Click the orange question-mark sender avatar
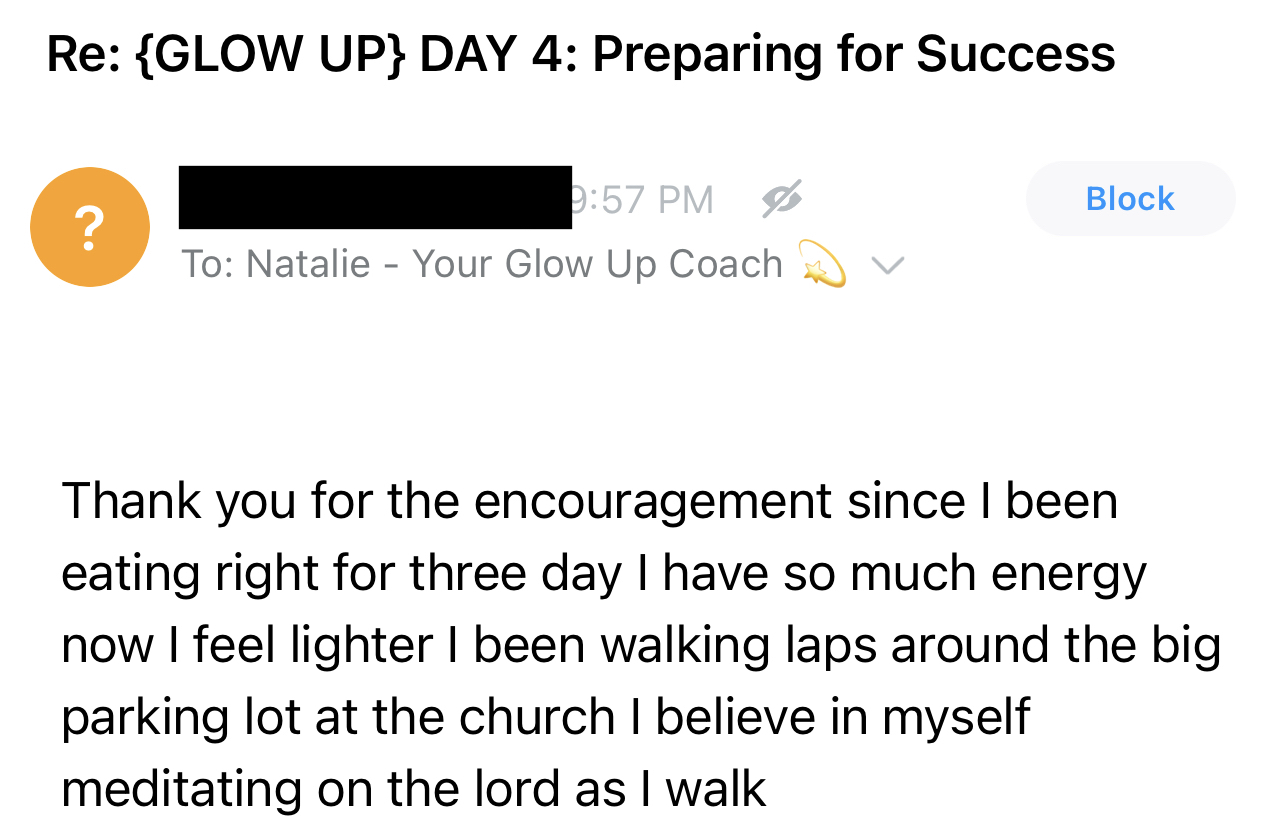This screenshot has height=834, width=1284. point(90,227)
